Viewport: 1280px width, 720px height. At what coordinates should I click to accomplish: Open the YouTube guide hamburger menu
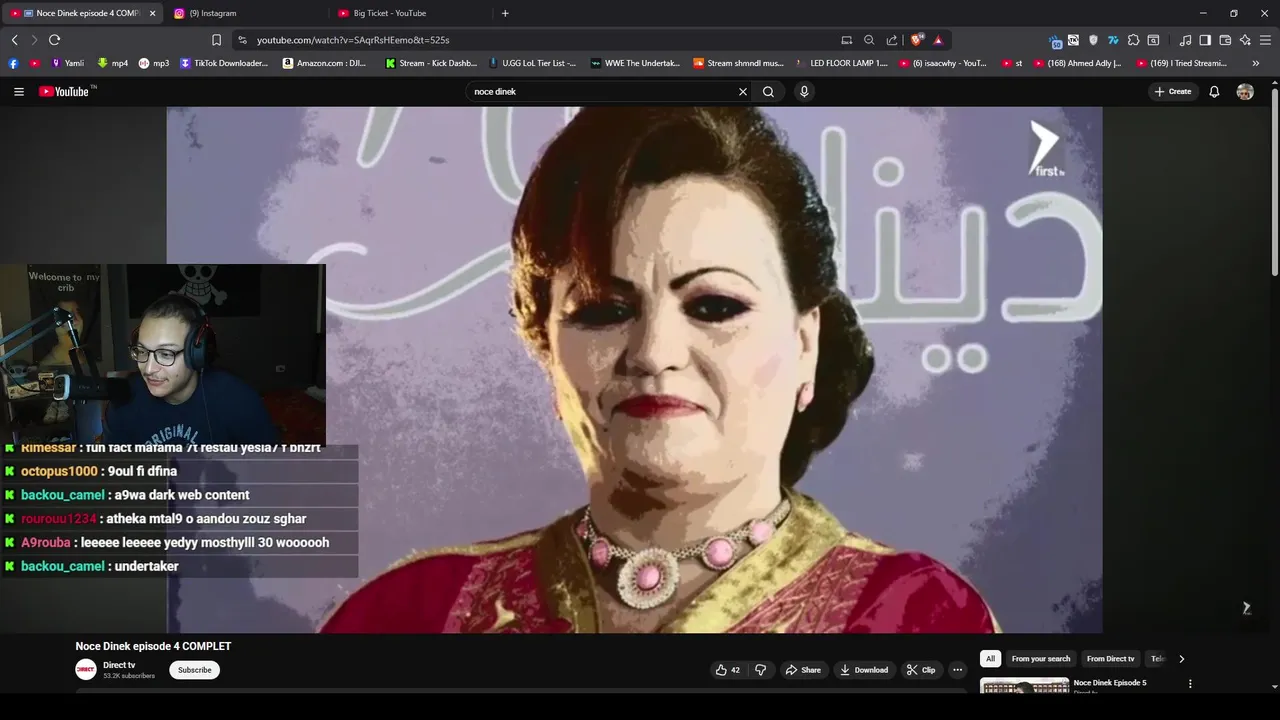[18, 91]
